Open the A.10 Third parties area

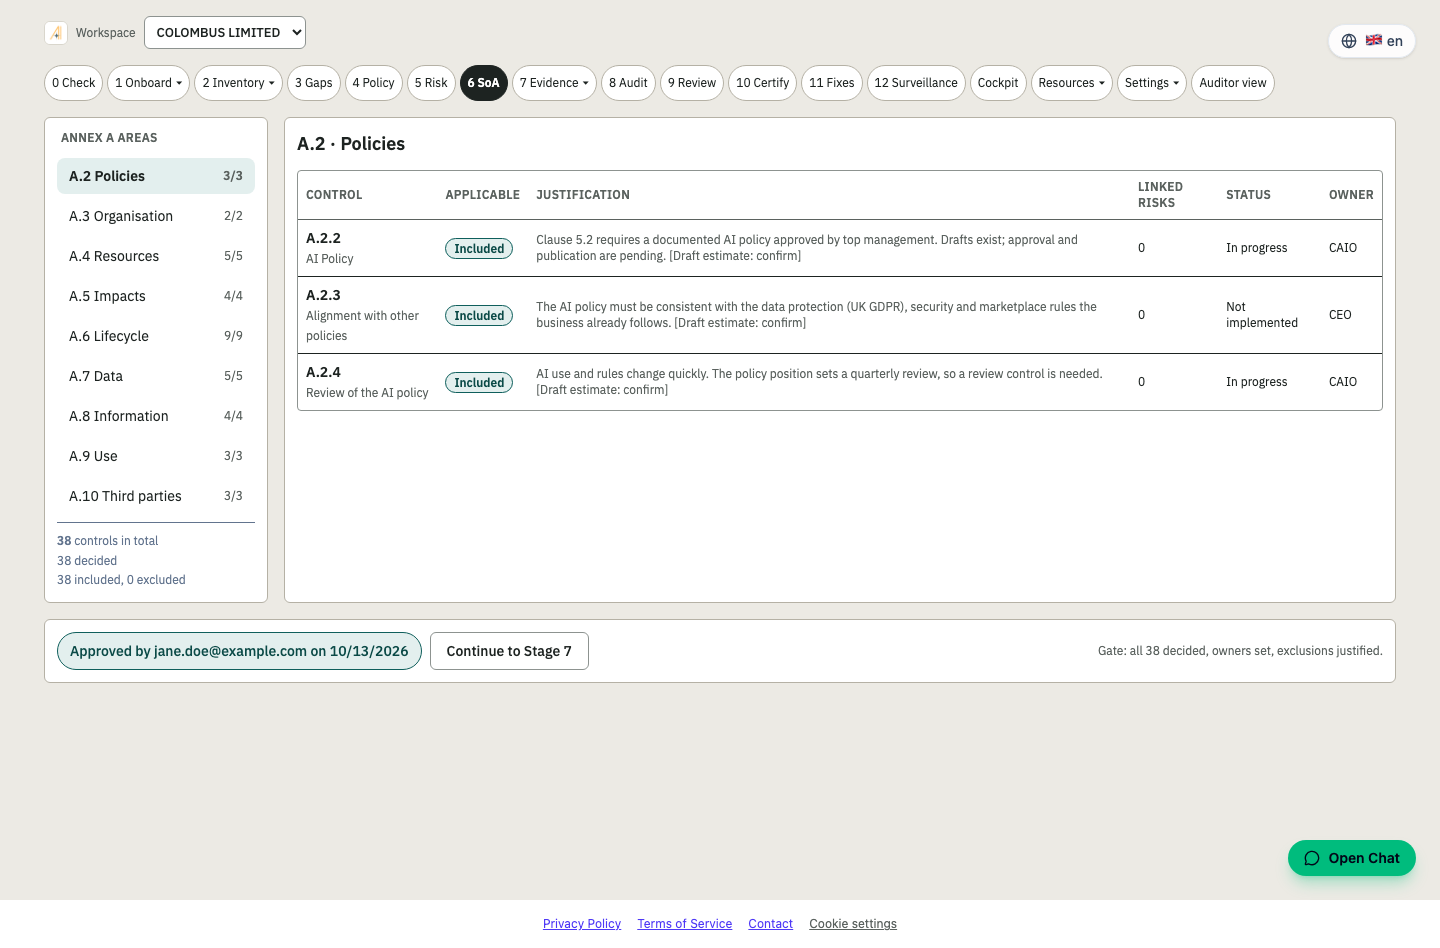156,496
